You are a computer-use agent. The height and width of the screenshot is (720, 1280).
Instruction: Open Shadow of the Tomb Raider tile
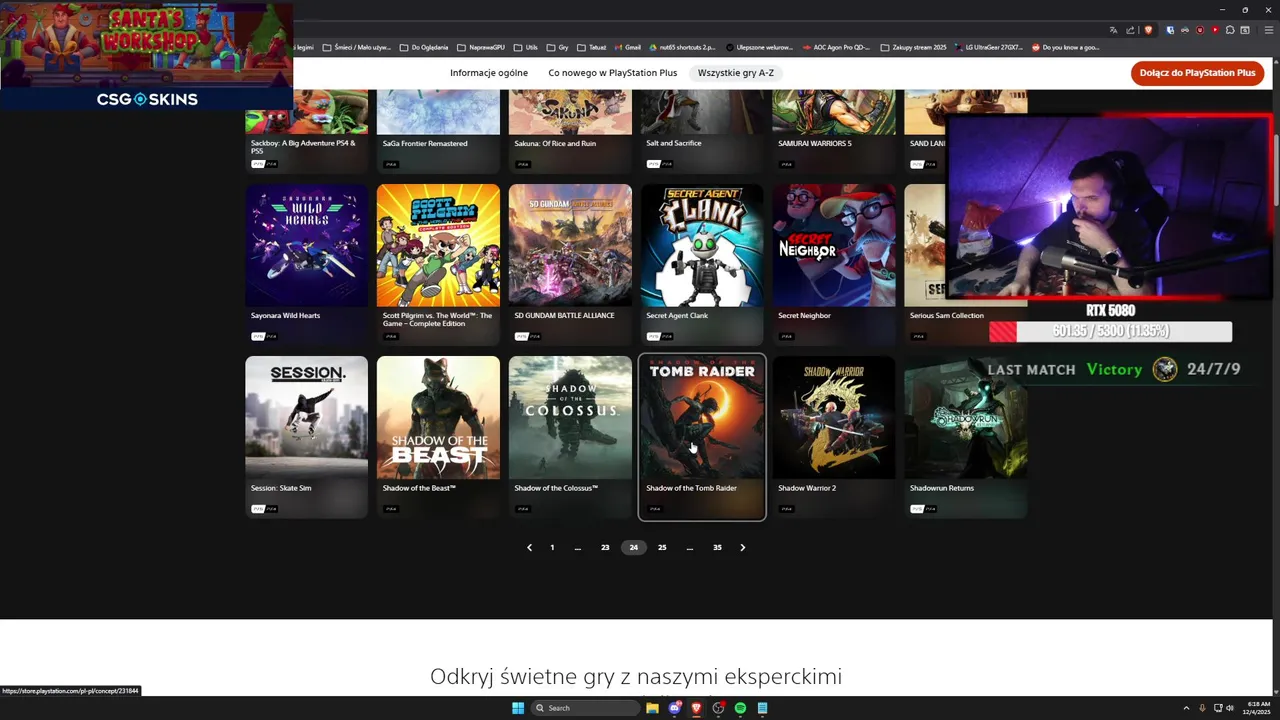[702, 437]
